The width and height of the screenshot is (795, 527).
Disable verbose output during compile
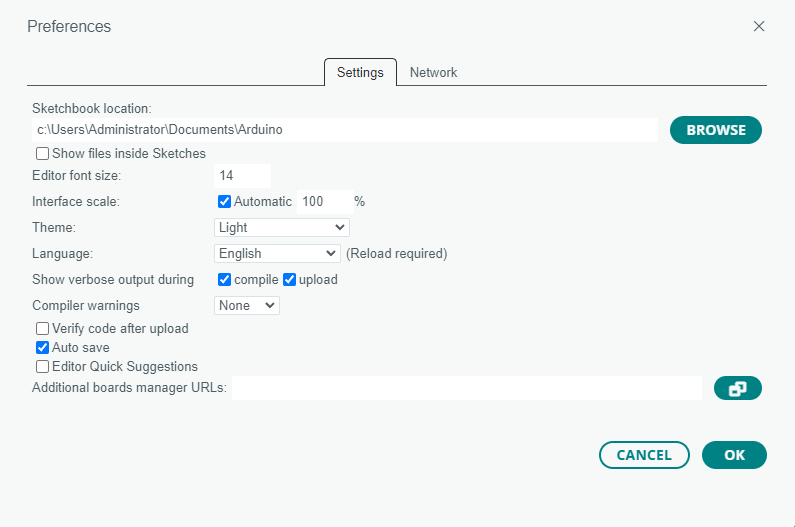tap(224, 280)
